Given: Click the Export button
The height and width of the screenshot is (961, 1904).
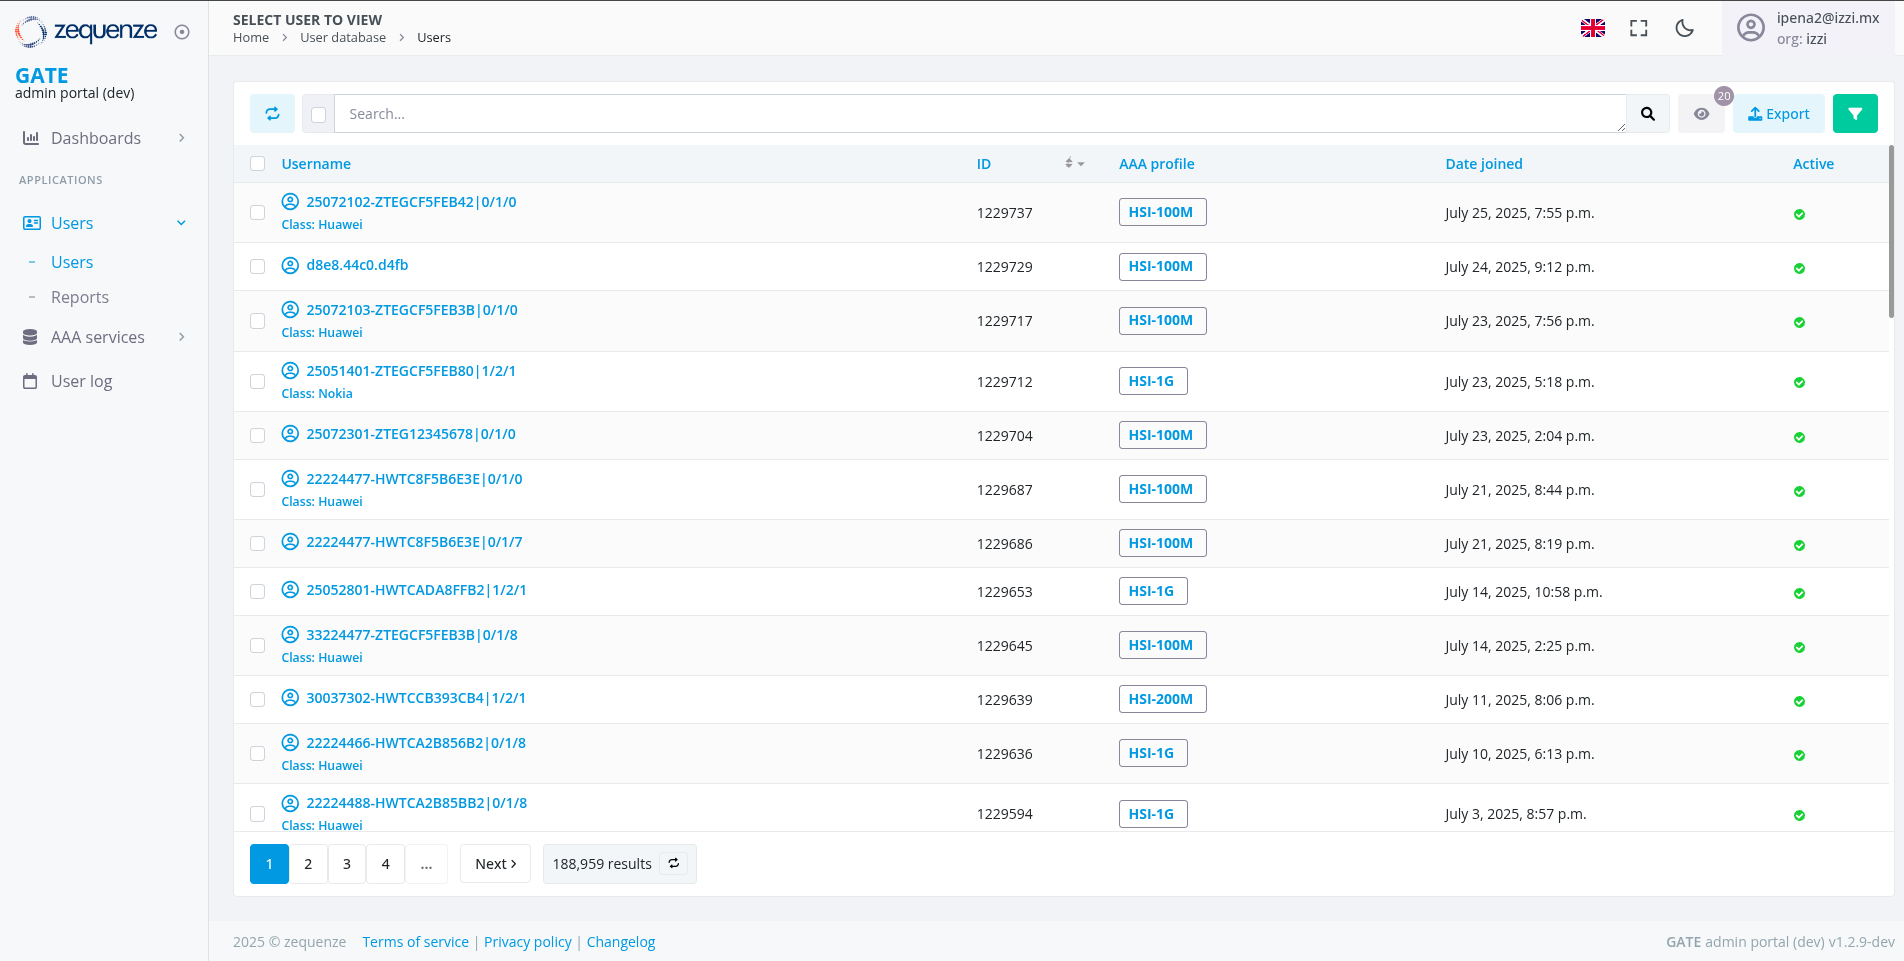Looking at the screenshot, I should pyautogui.click(x=1778, y=113).
